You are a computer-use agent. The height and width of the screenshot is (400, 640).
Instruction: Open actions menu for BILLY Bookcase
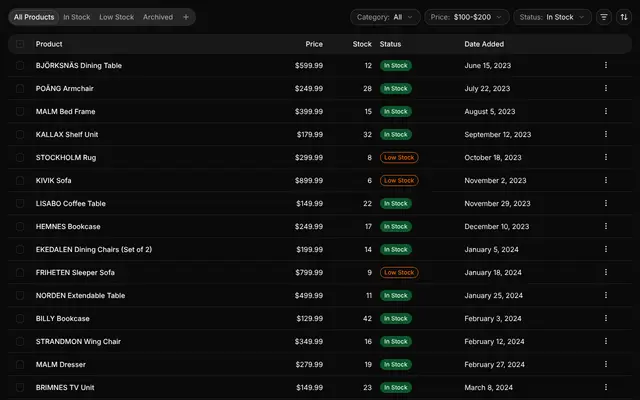coord(606,318)
